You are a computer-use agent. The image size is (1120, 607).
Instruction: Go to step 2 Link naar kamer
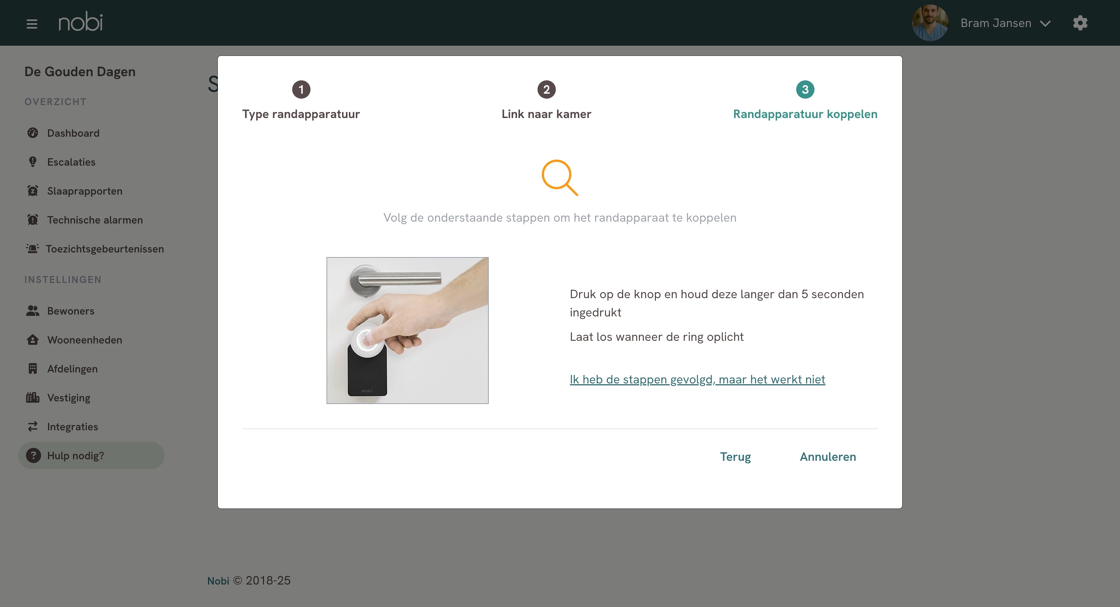(x=546, y=100)
